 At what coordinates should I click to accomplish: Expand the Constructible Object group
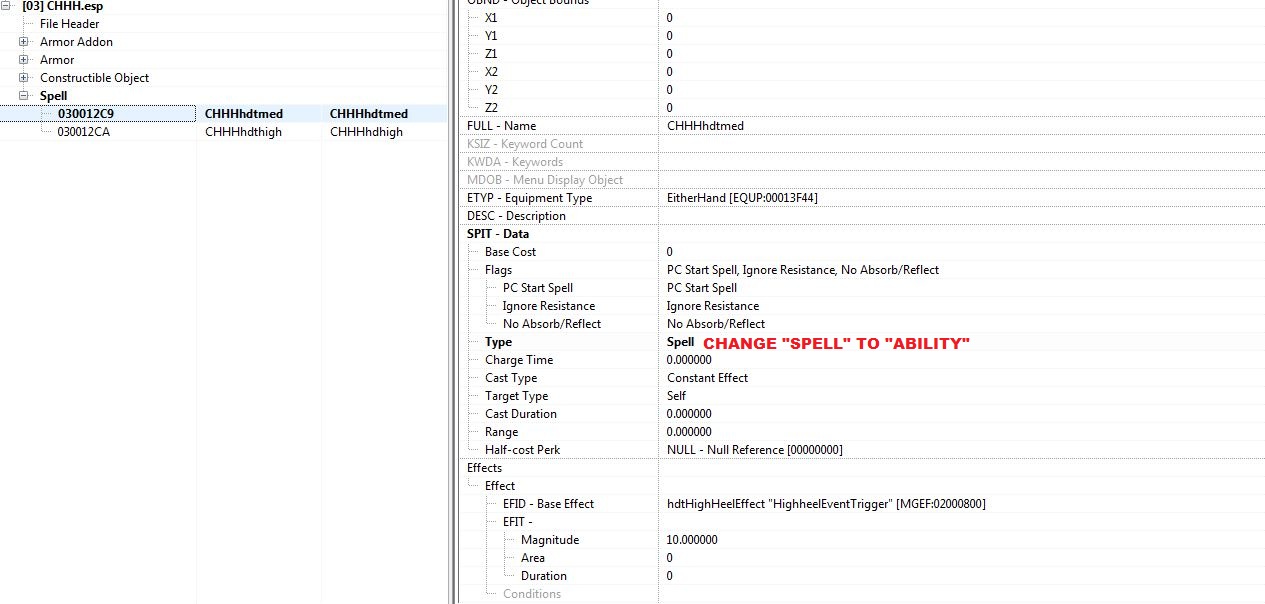point(24,78)
